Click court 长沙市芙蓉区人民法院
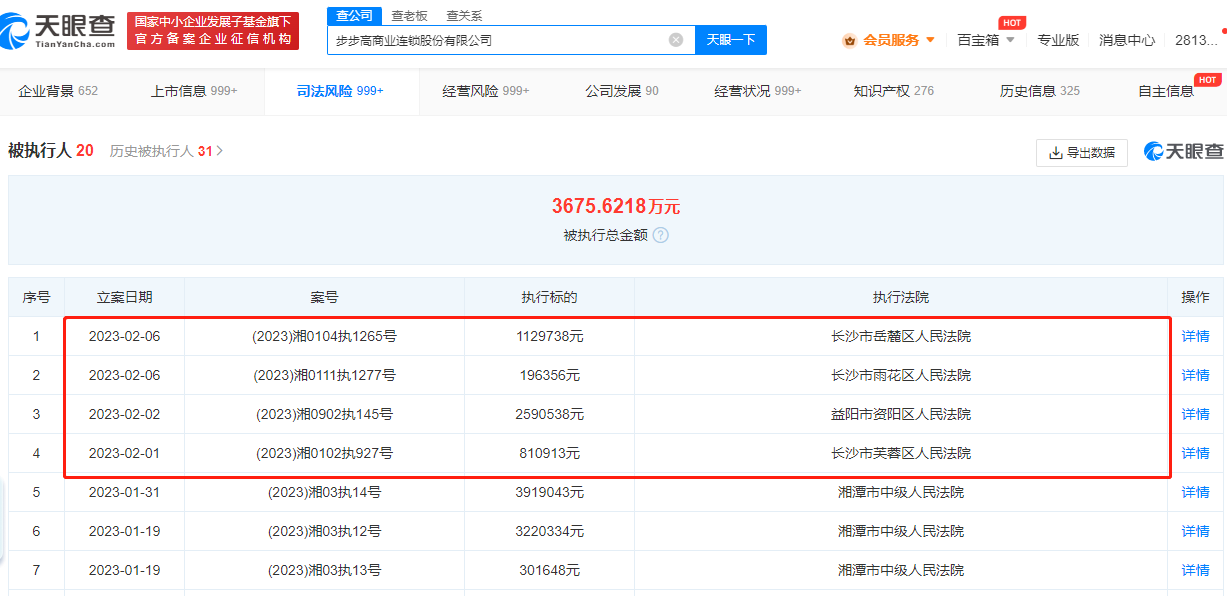This screenshot has height=596, width=1227. (x=901, y=454)
